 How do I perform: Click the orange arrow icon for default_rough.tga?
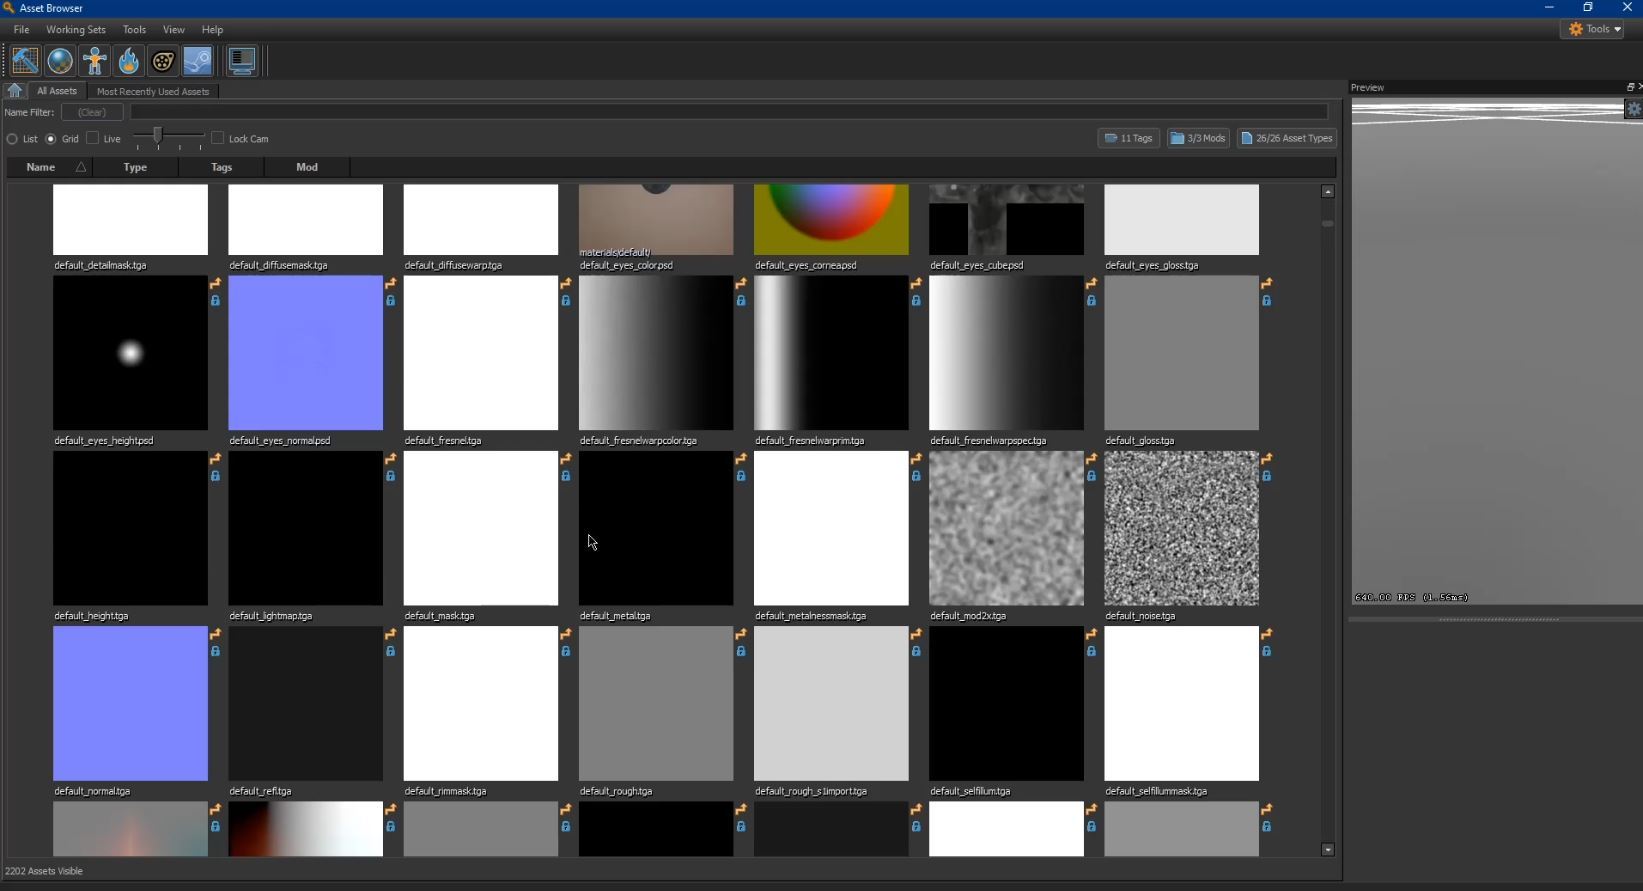741,634
